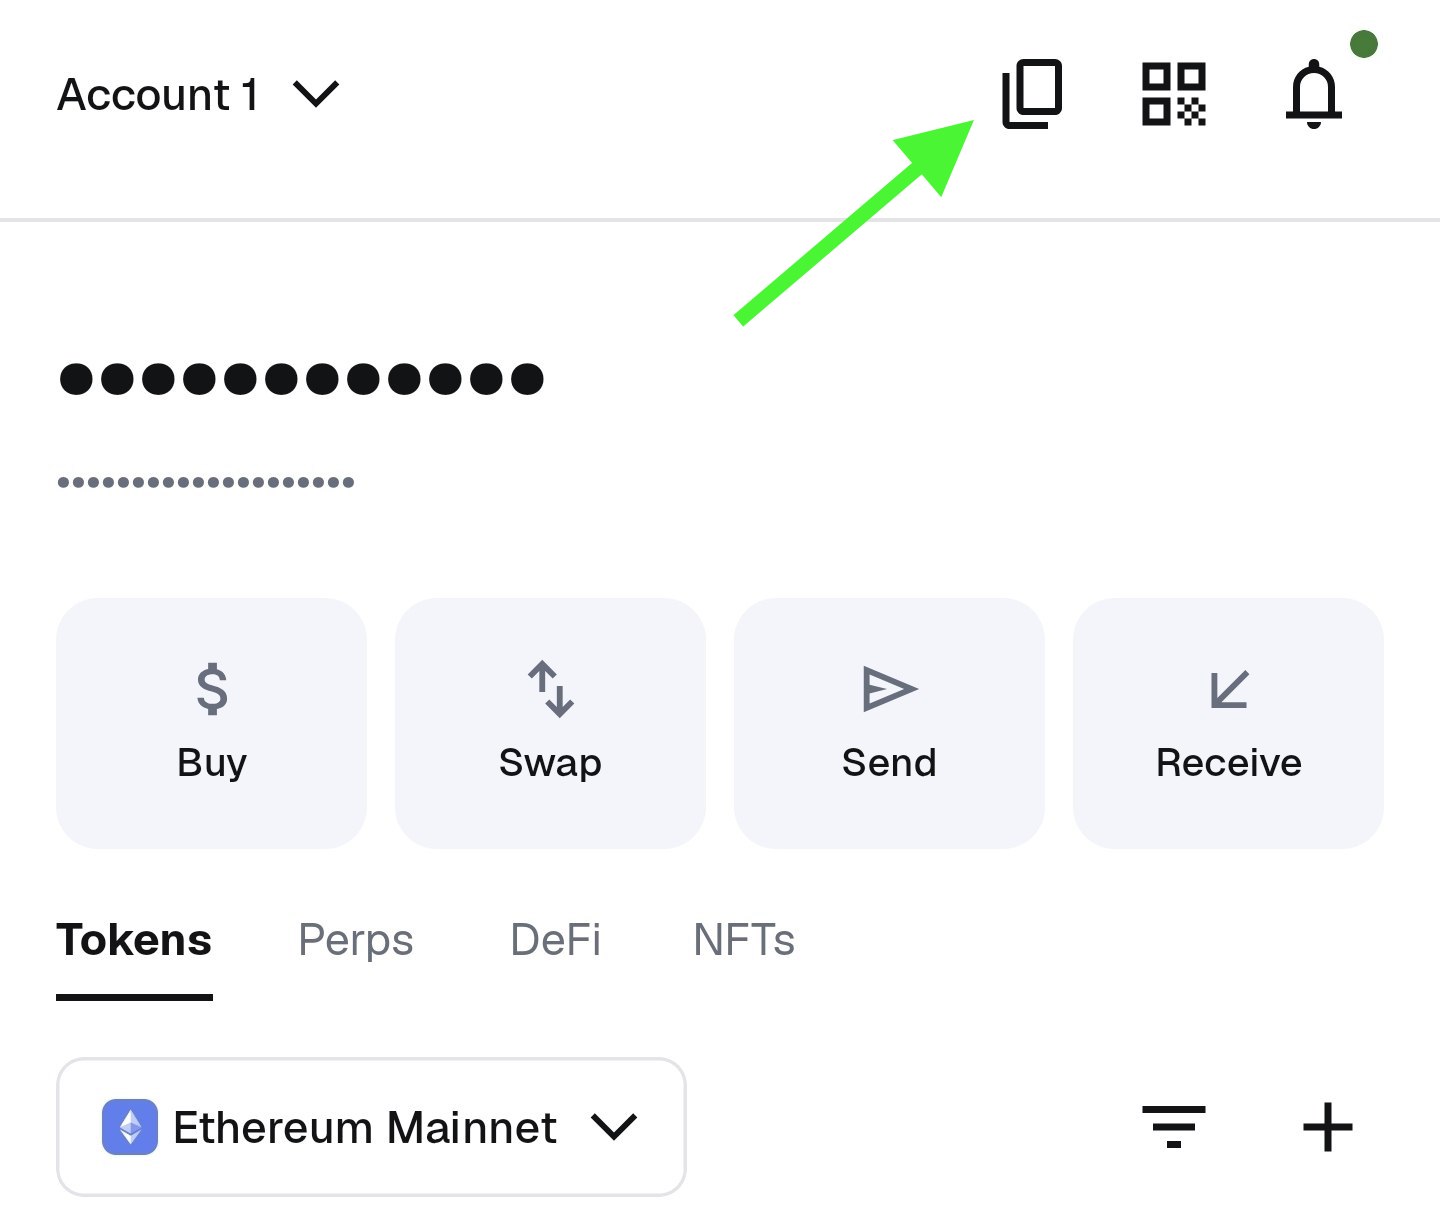Viewport: 1440px width, 1229px height.
Task: Click the Swap arrows icon
Action: [x=551, y=689]
